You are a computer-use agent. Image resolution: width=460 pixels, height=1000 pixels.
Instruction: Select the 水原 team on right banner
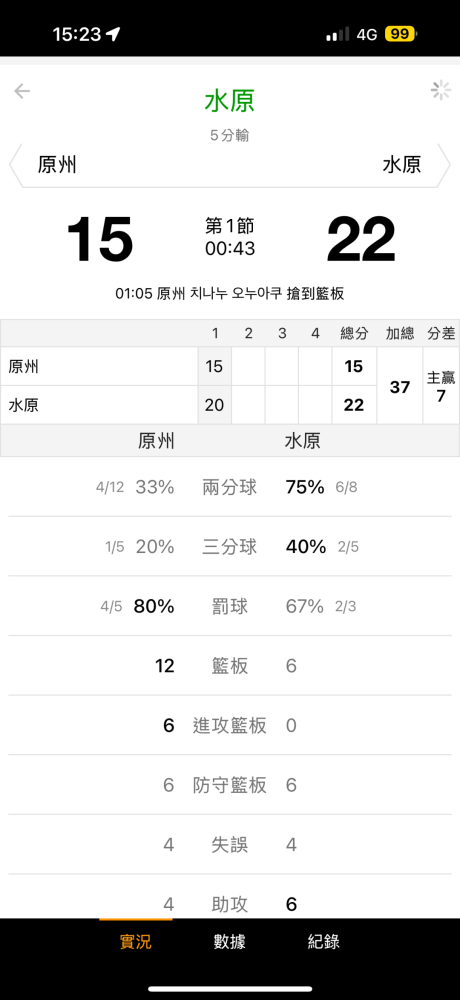[402, 165]
